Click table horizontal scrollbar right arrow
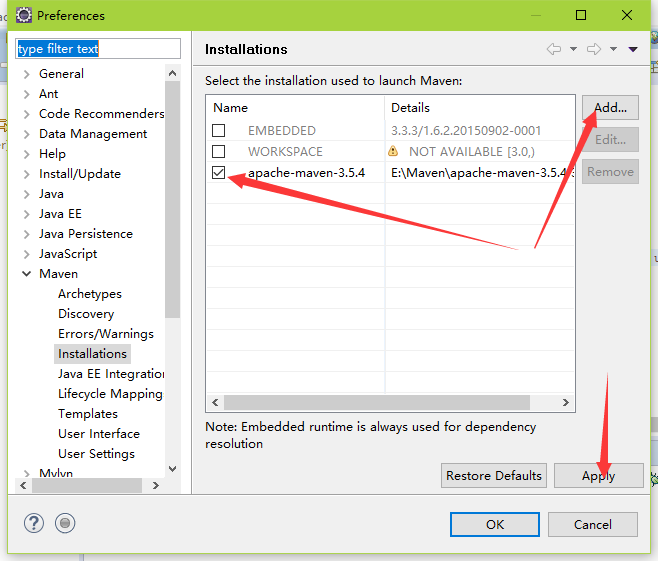The height and width of the screenshot is (561, 658). (565, 402)
